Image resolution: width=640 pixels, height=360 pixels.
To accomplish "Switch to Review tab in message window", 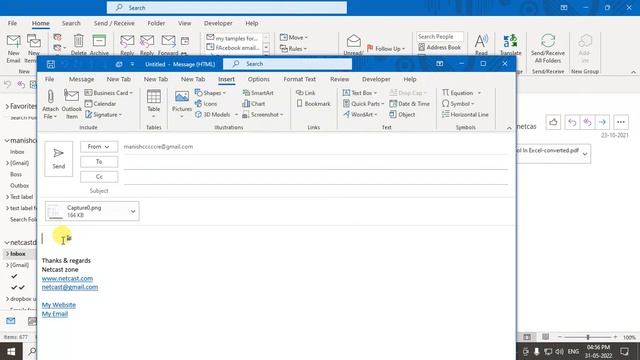I will point(340,79).
